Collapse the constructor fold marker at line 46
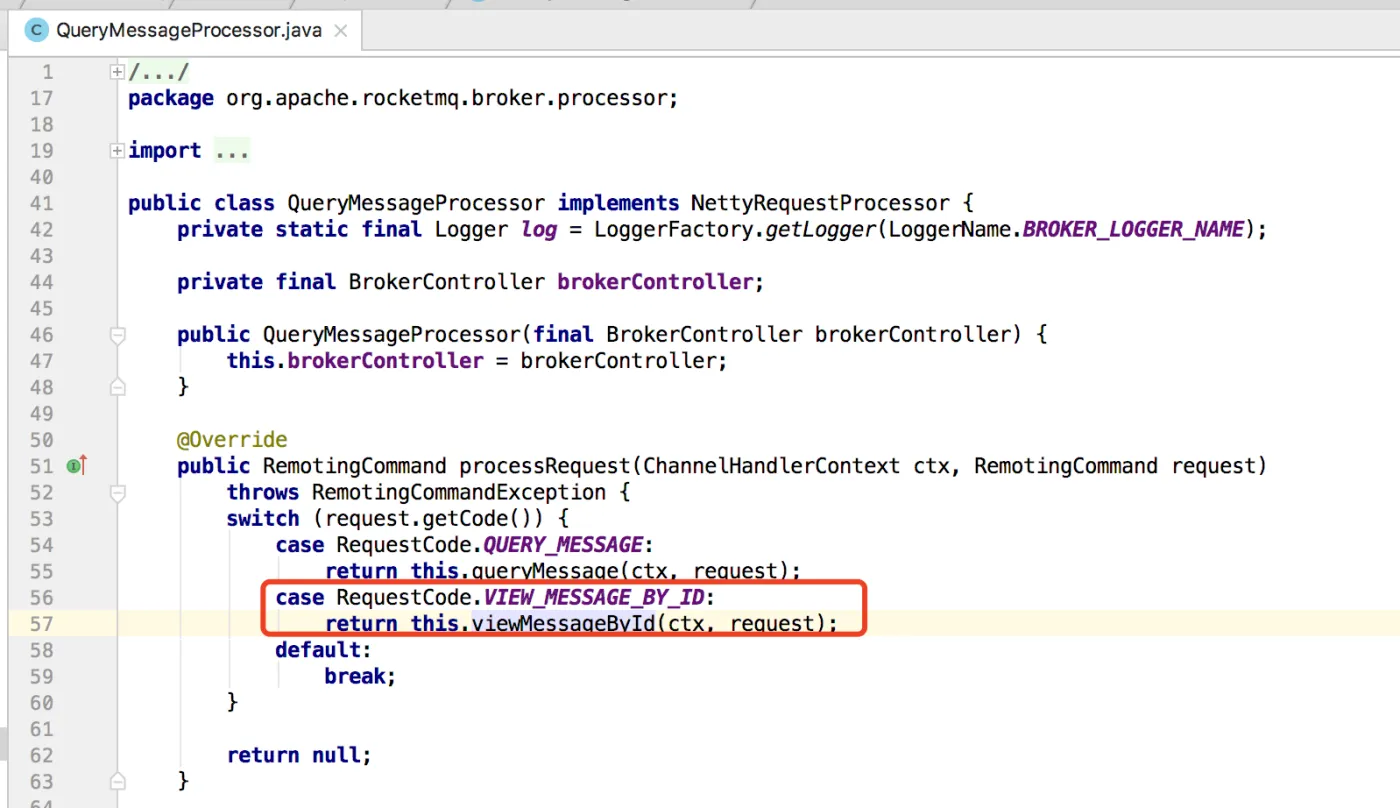 click(118, 334)
